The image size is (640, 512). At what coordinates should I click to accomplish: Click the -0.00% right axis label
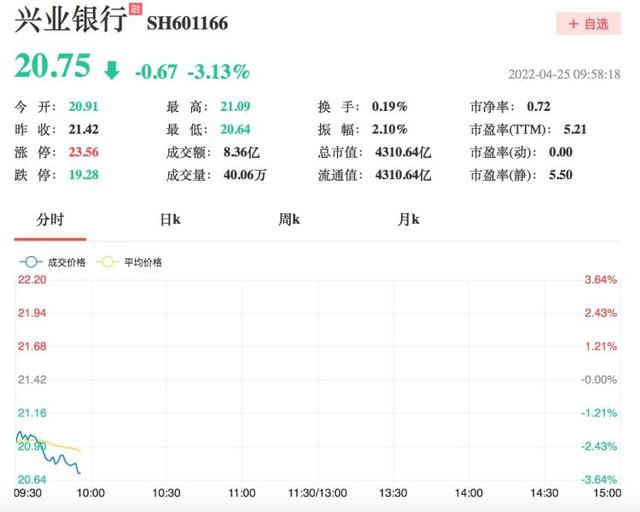599,380
